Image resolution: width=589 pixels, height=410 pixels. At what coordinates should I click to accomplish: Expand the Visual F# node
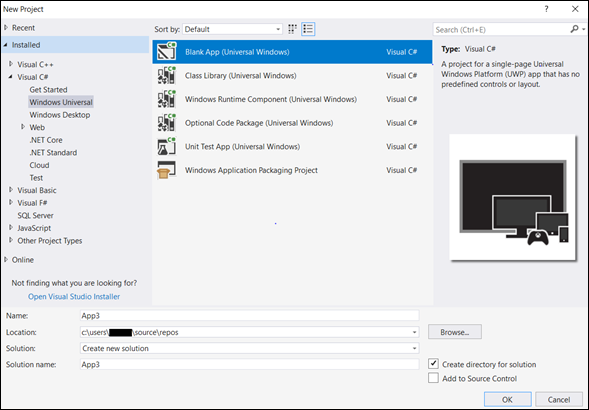(11, 202)
